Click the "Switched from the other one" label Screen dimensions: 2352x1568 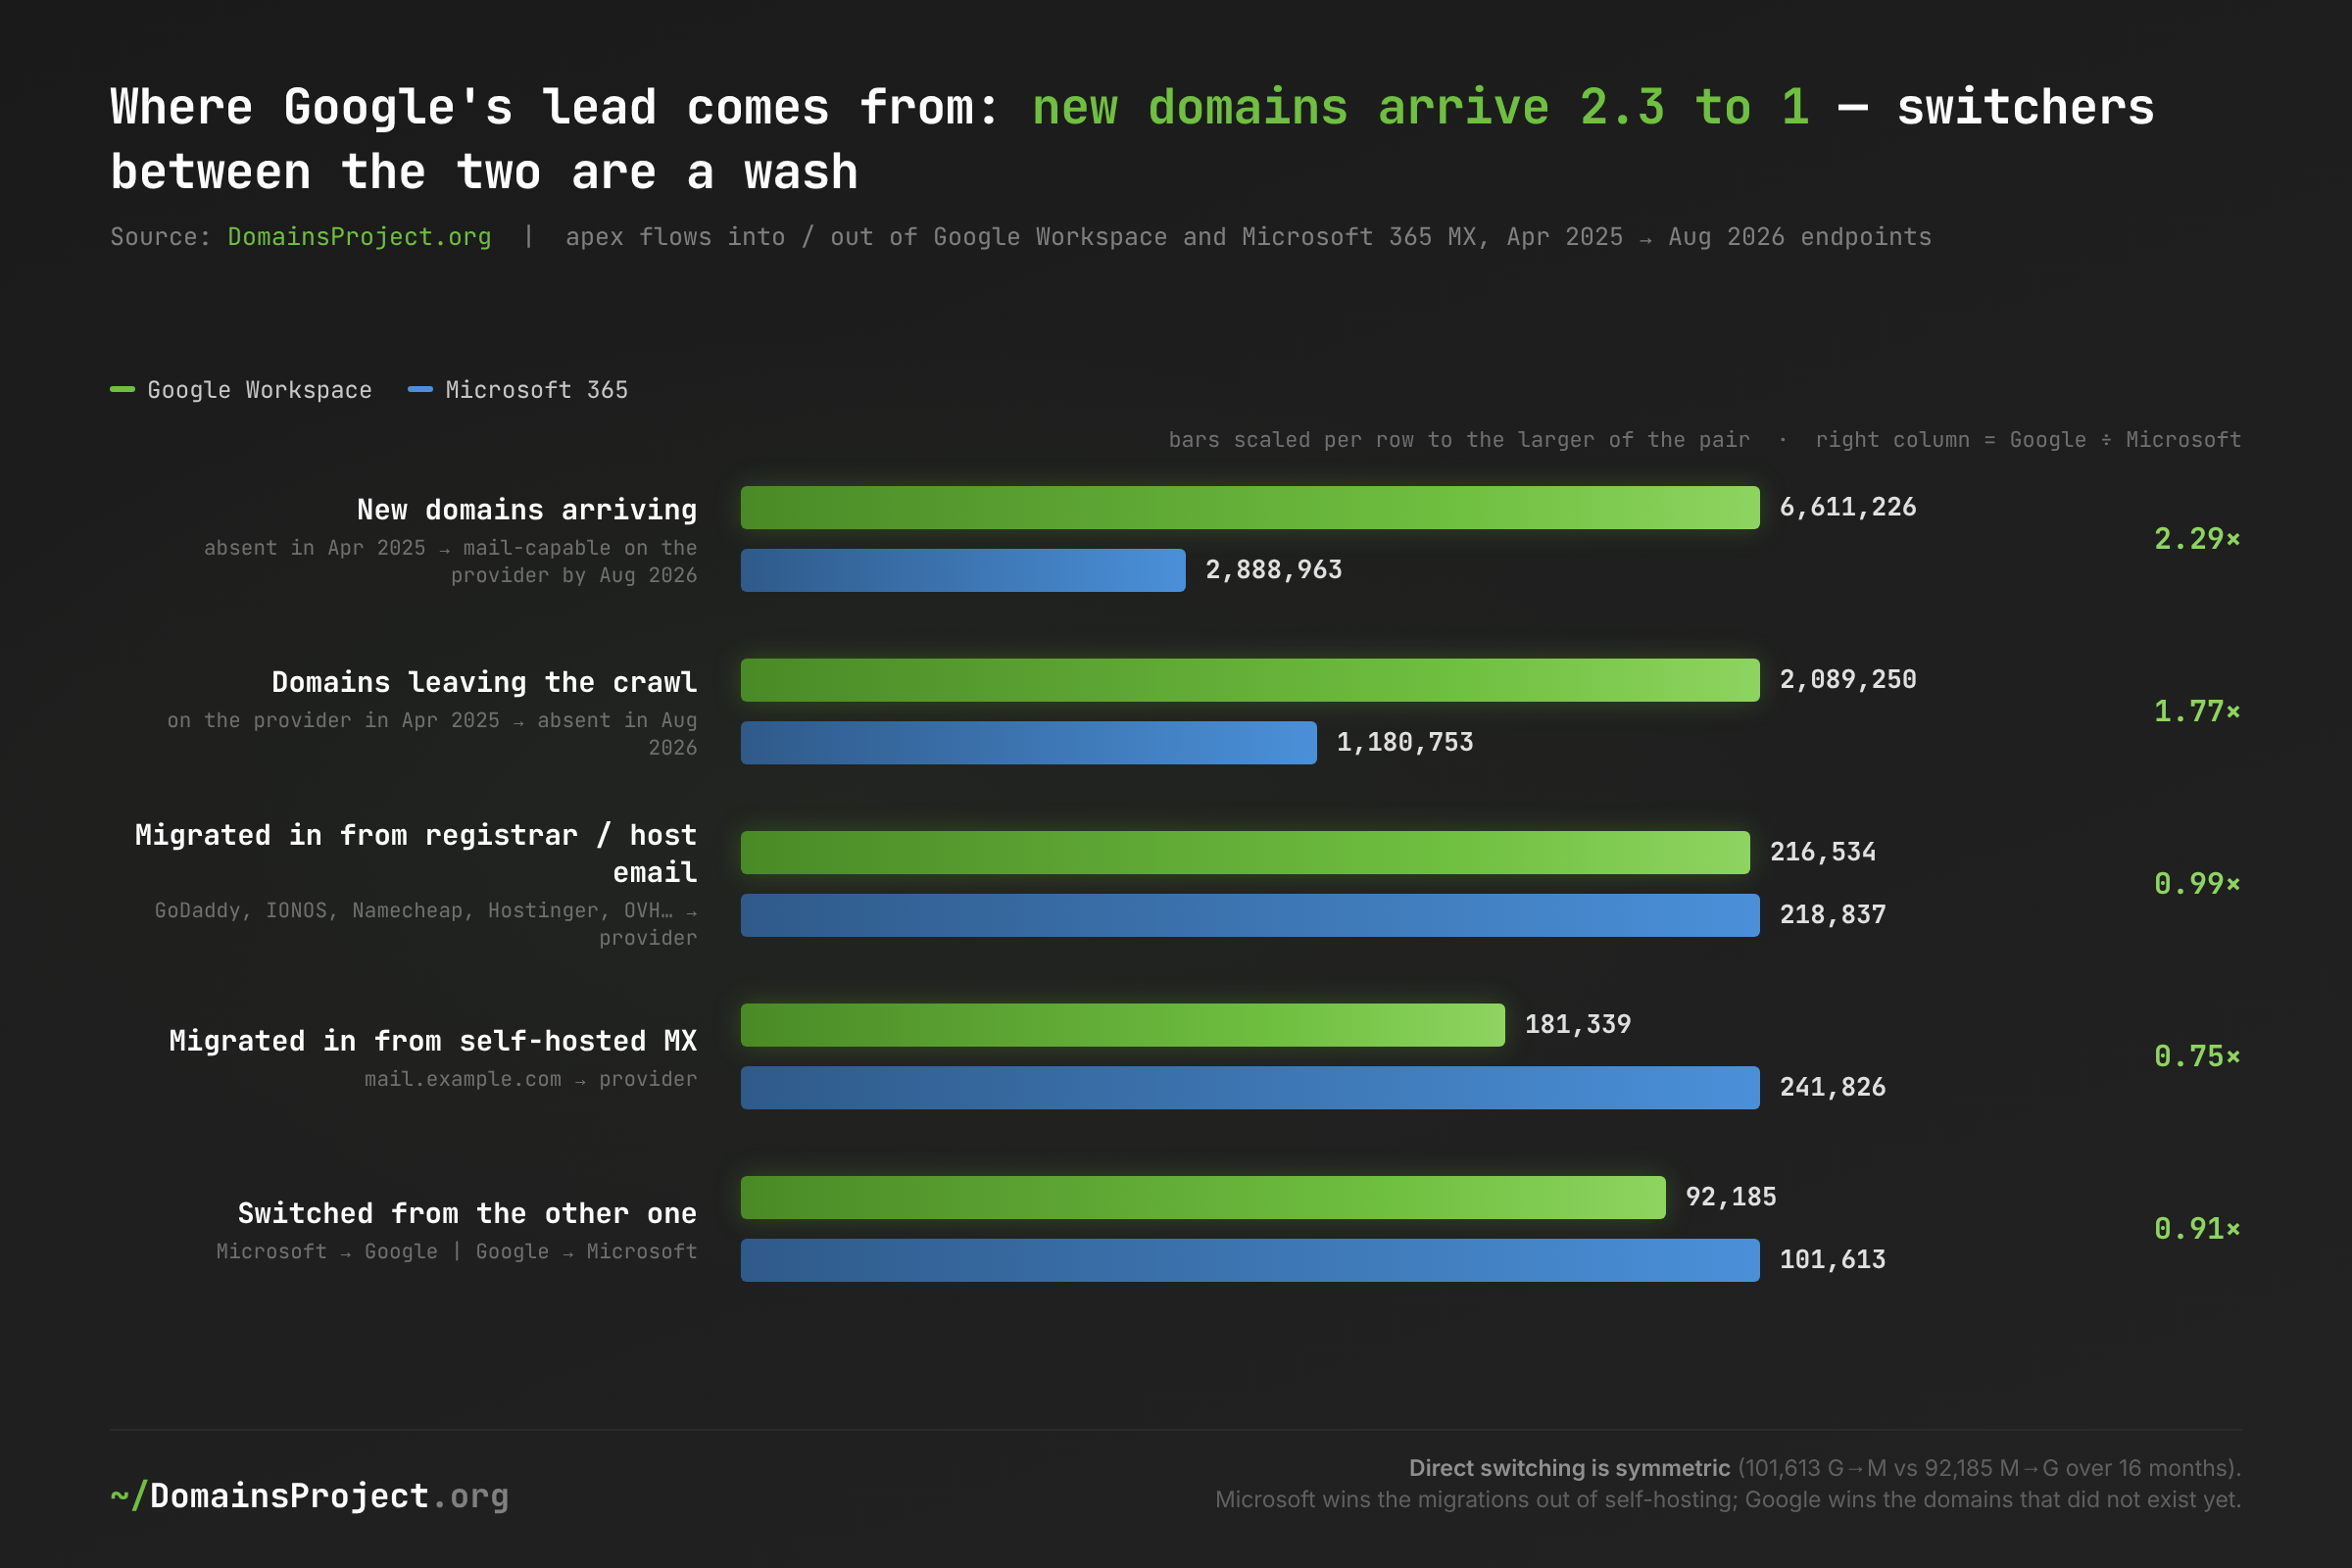[467, 1214]
